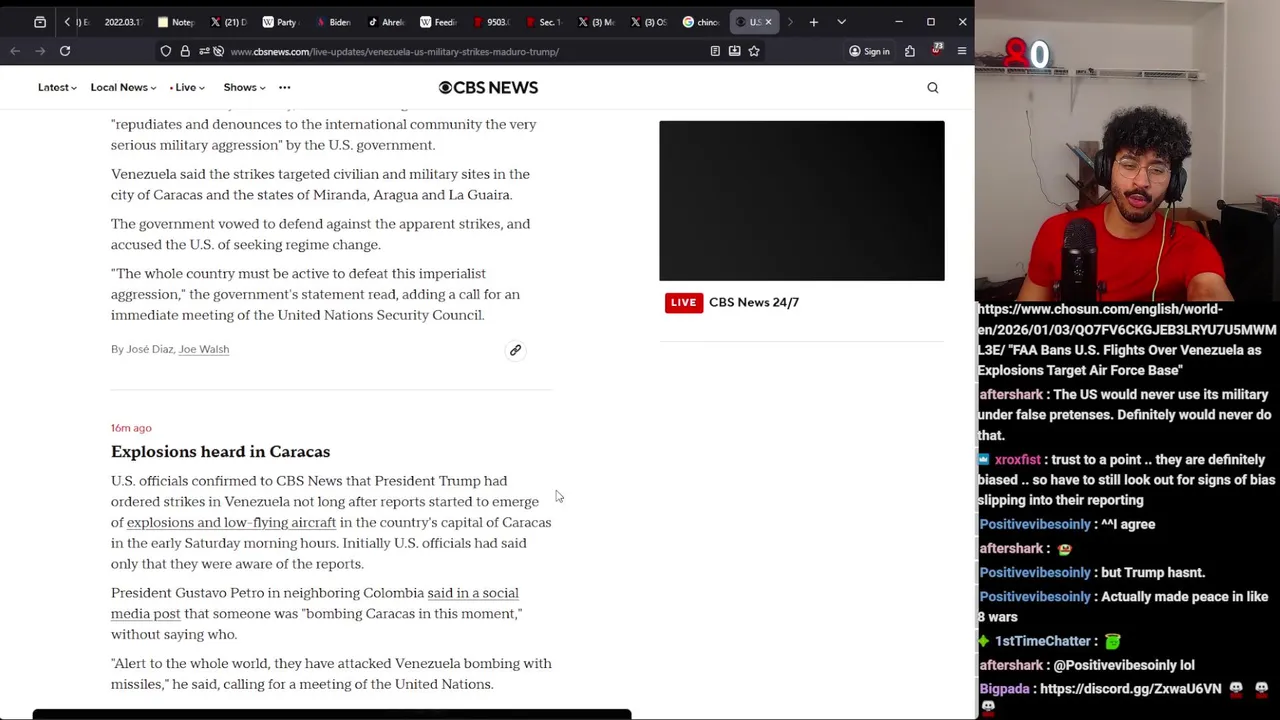Viewport: 1280px width, 720px height.
Task: Open tracking protection shield icon
Action: tap(166, 51)
